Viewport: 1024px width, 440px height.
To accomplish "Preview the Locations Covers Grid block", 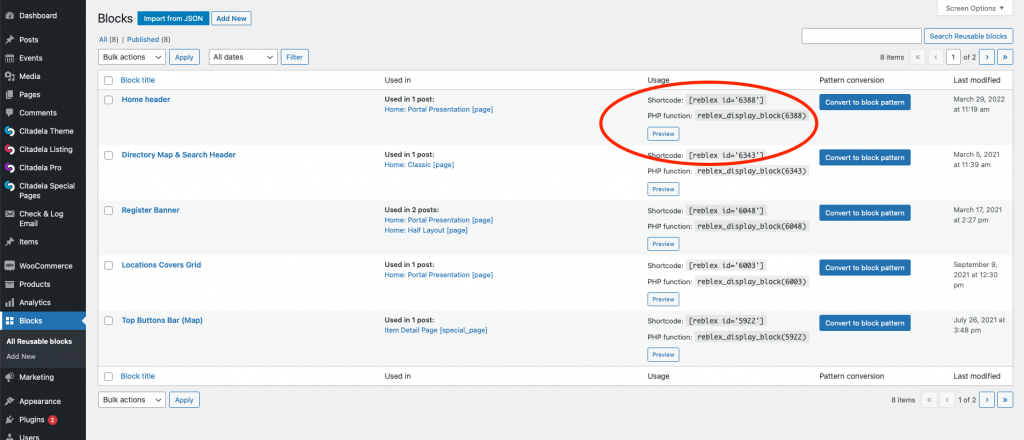I will click(663, 300).
